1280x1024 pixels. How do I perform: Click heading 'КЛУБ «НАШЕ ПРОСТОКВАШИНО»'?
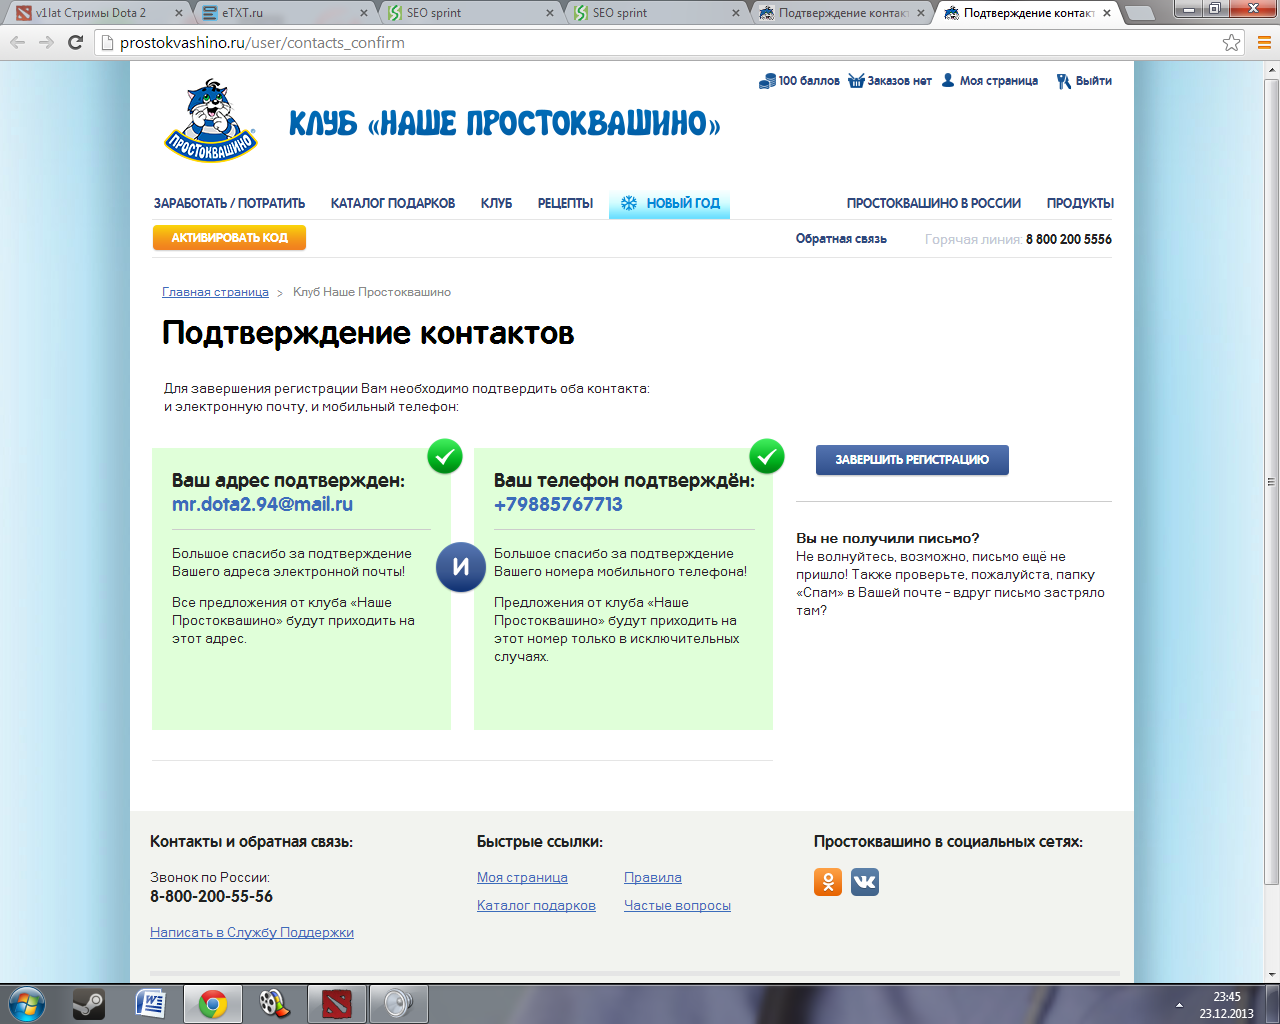504,123
